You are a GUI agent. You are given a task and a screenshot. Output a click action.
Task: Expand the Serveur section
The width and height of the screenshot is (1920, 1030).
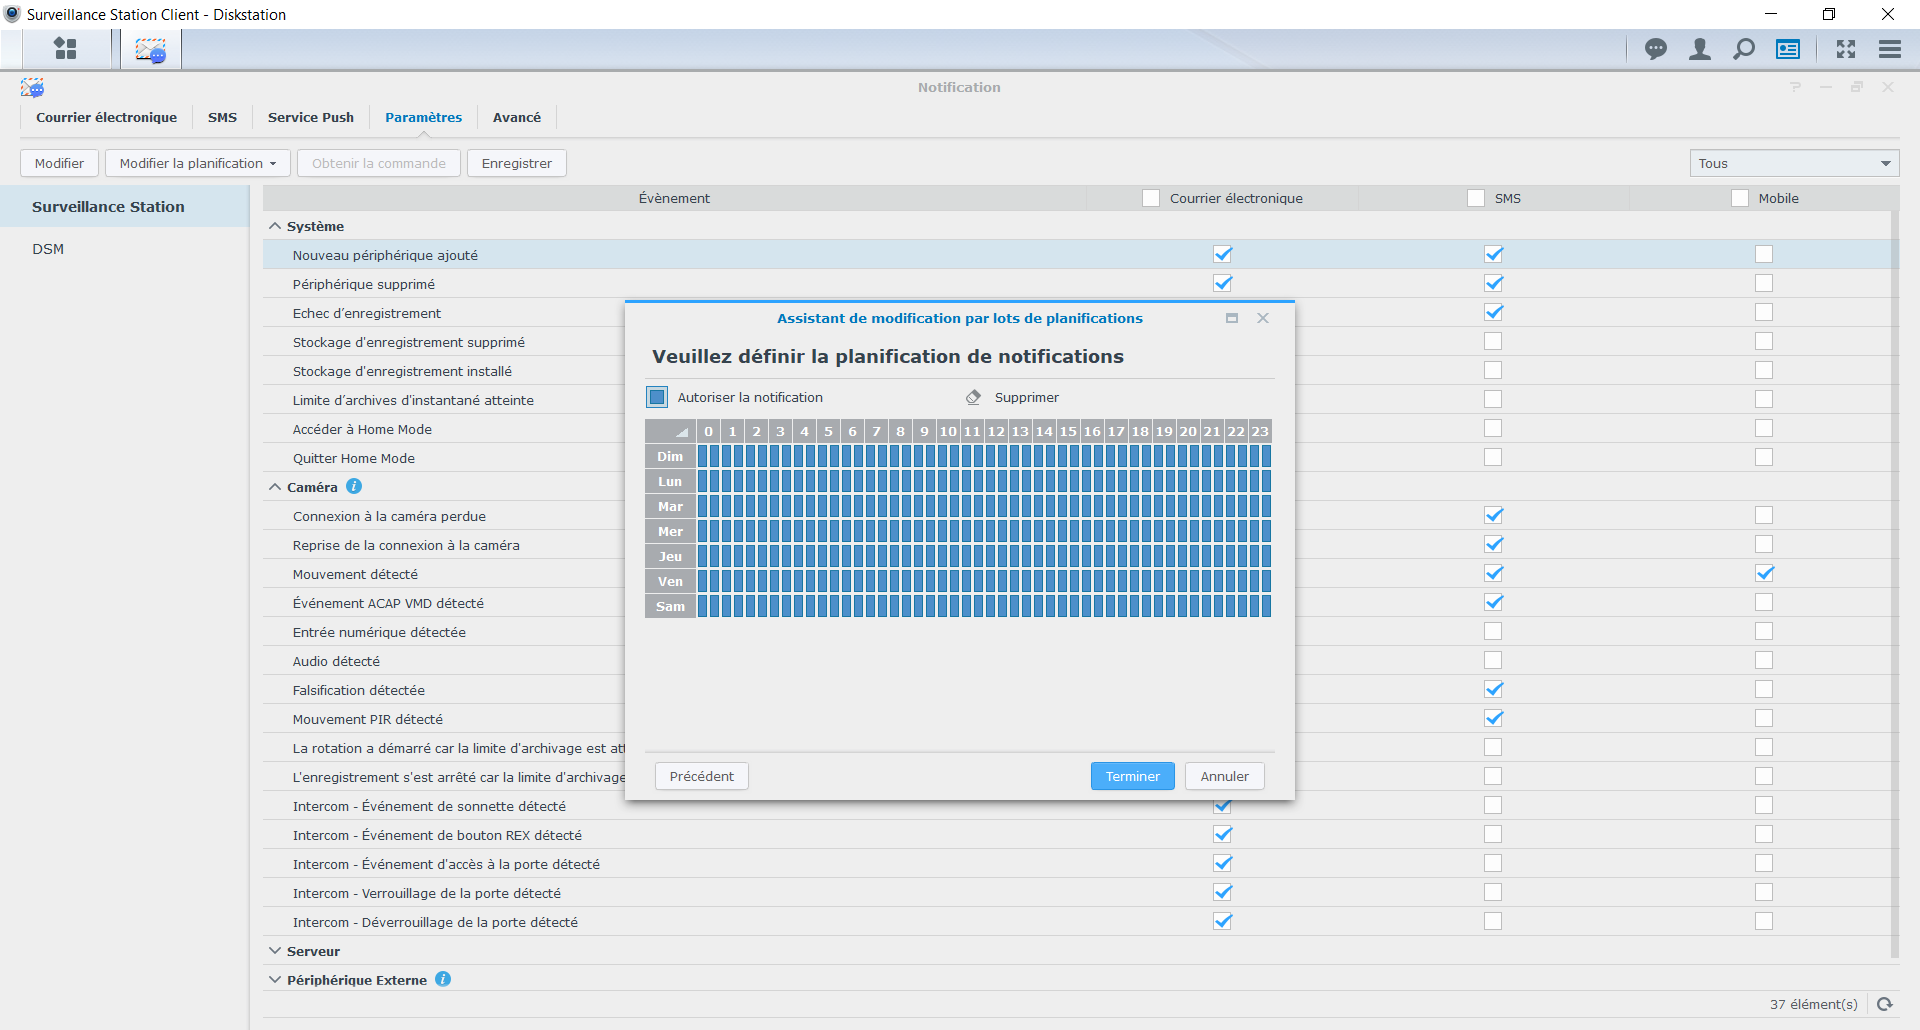(275, 951)
